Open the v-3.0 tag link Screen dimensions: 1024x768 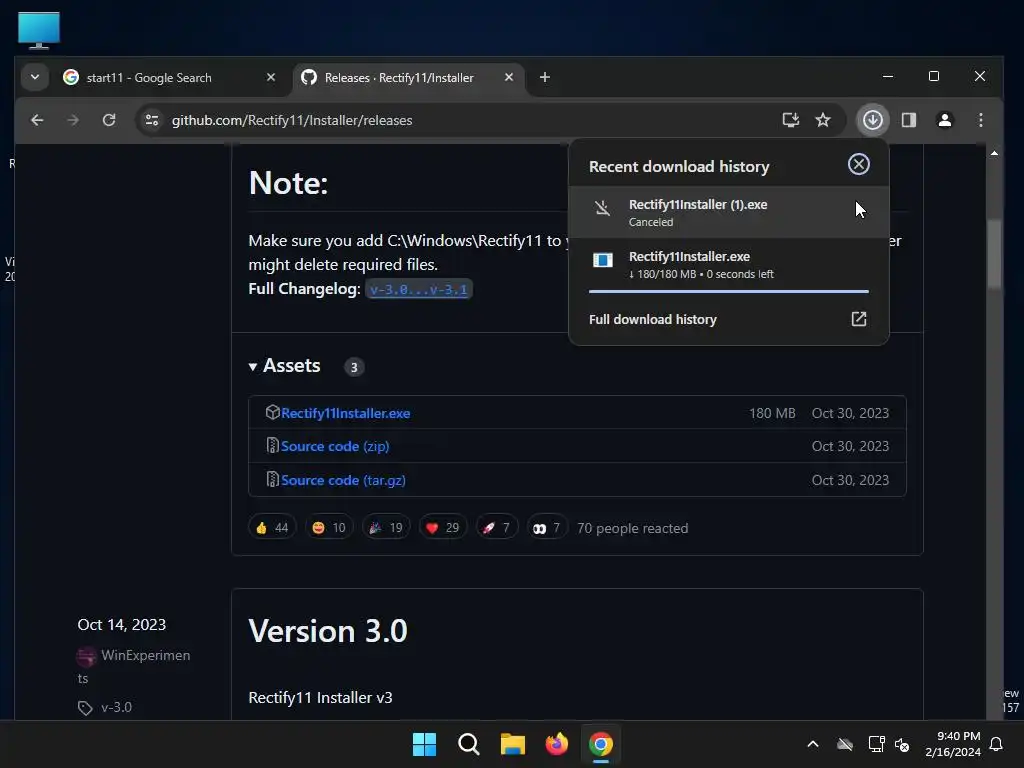pyautogui.click(x=116, y=707)
